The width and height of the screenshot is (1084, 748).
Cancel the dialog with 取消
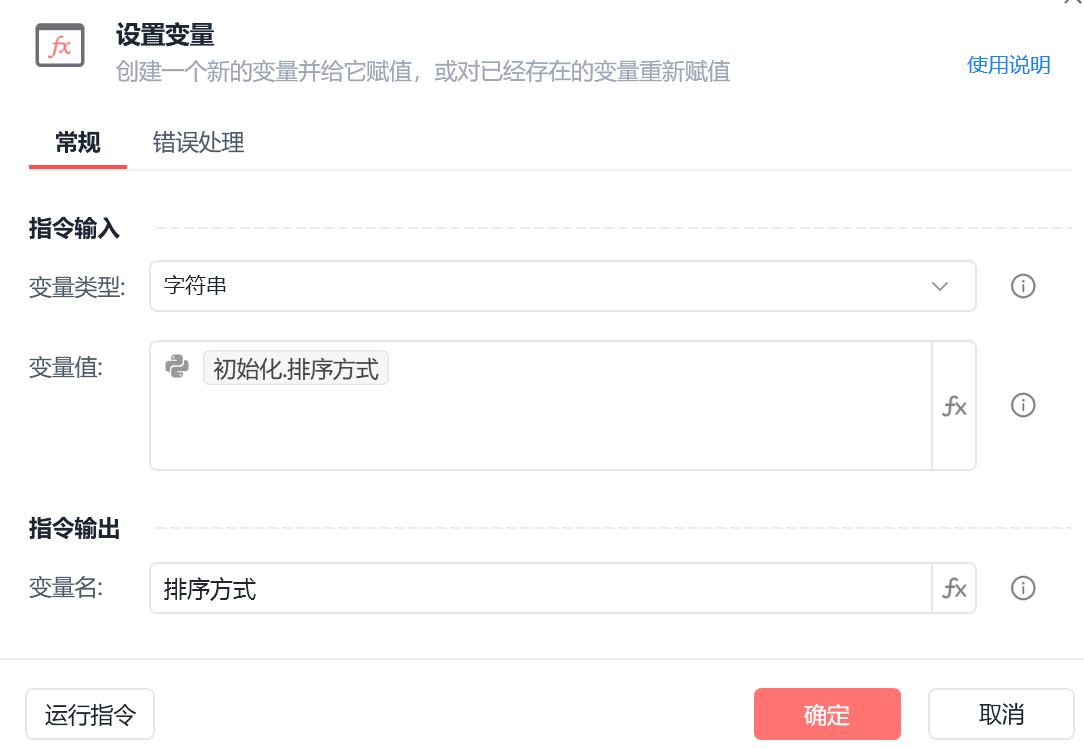tap(1001, 715)
